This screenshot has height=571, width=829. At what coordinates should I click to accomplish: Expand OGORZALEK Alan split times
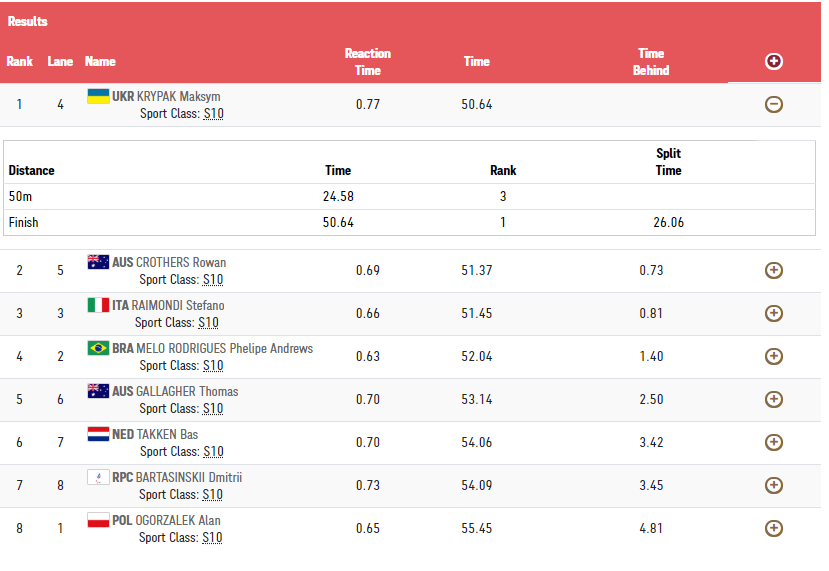[773, 528]
